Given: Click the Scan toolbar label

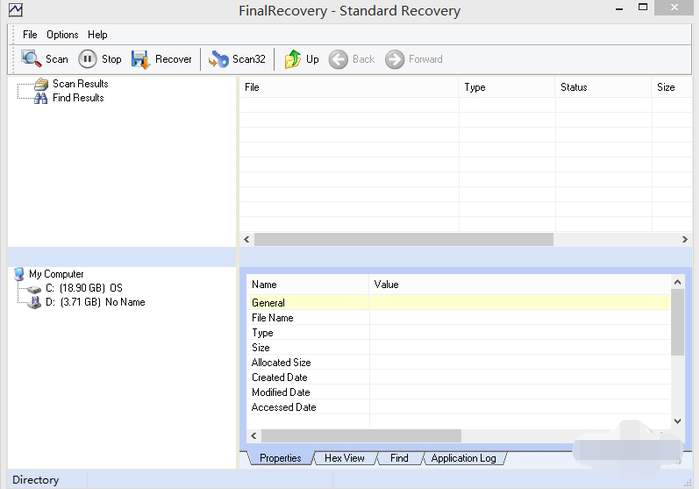Looking at the screenshot, I should tap(57, 59).
